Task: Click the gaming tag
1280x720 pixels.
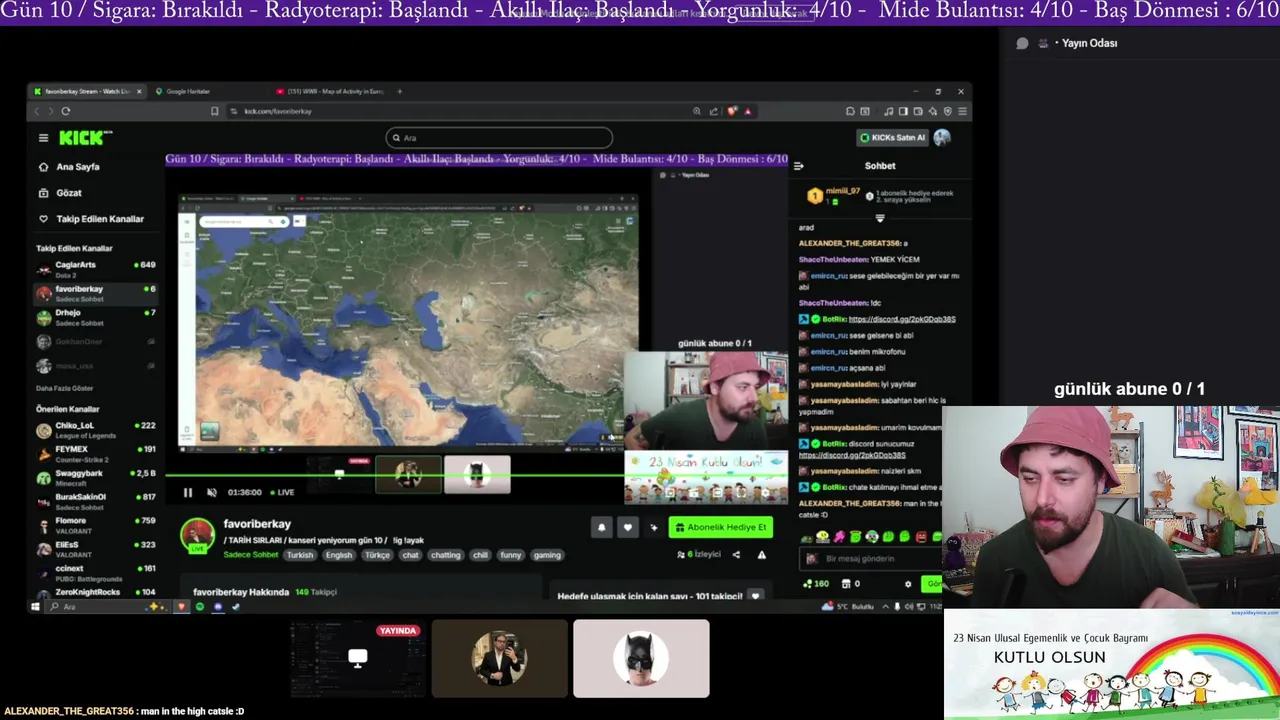Action: pyautogui.click(x=547, y=555)
